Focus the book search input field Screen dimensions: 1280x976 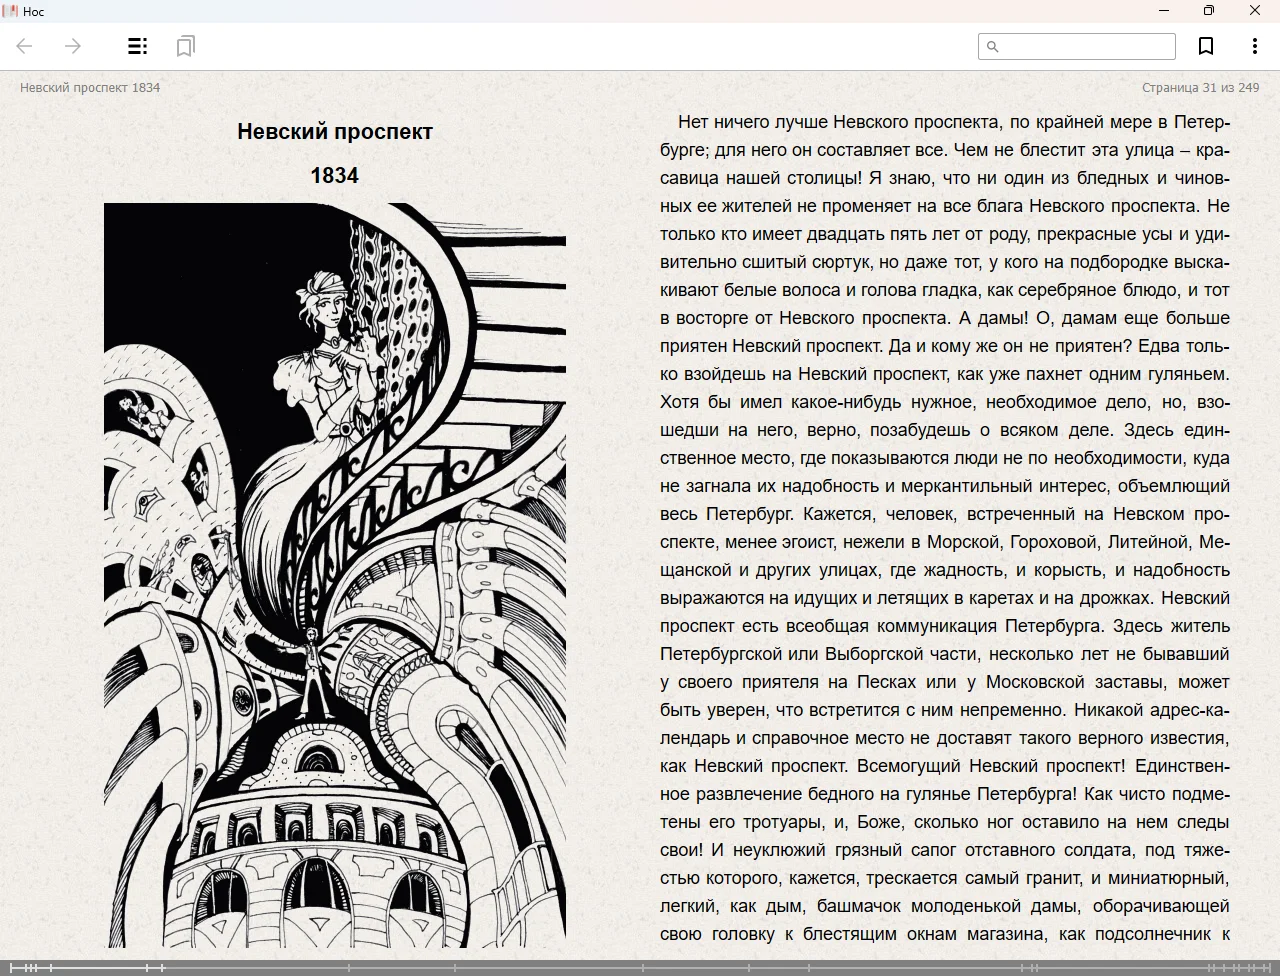[x=1085, y=46]
